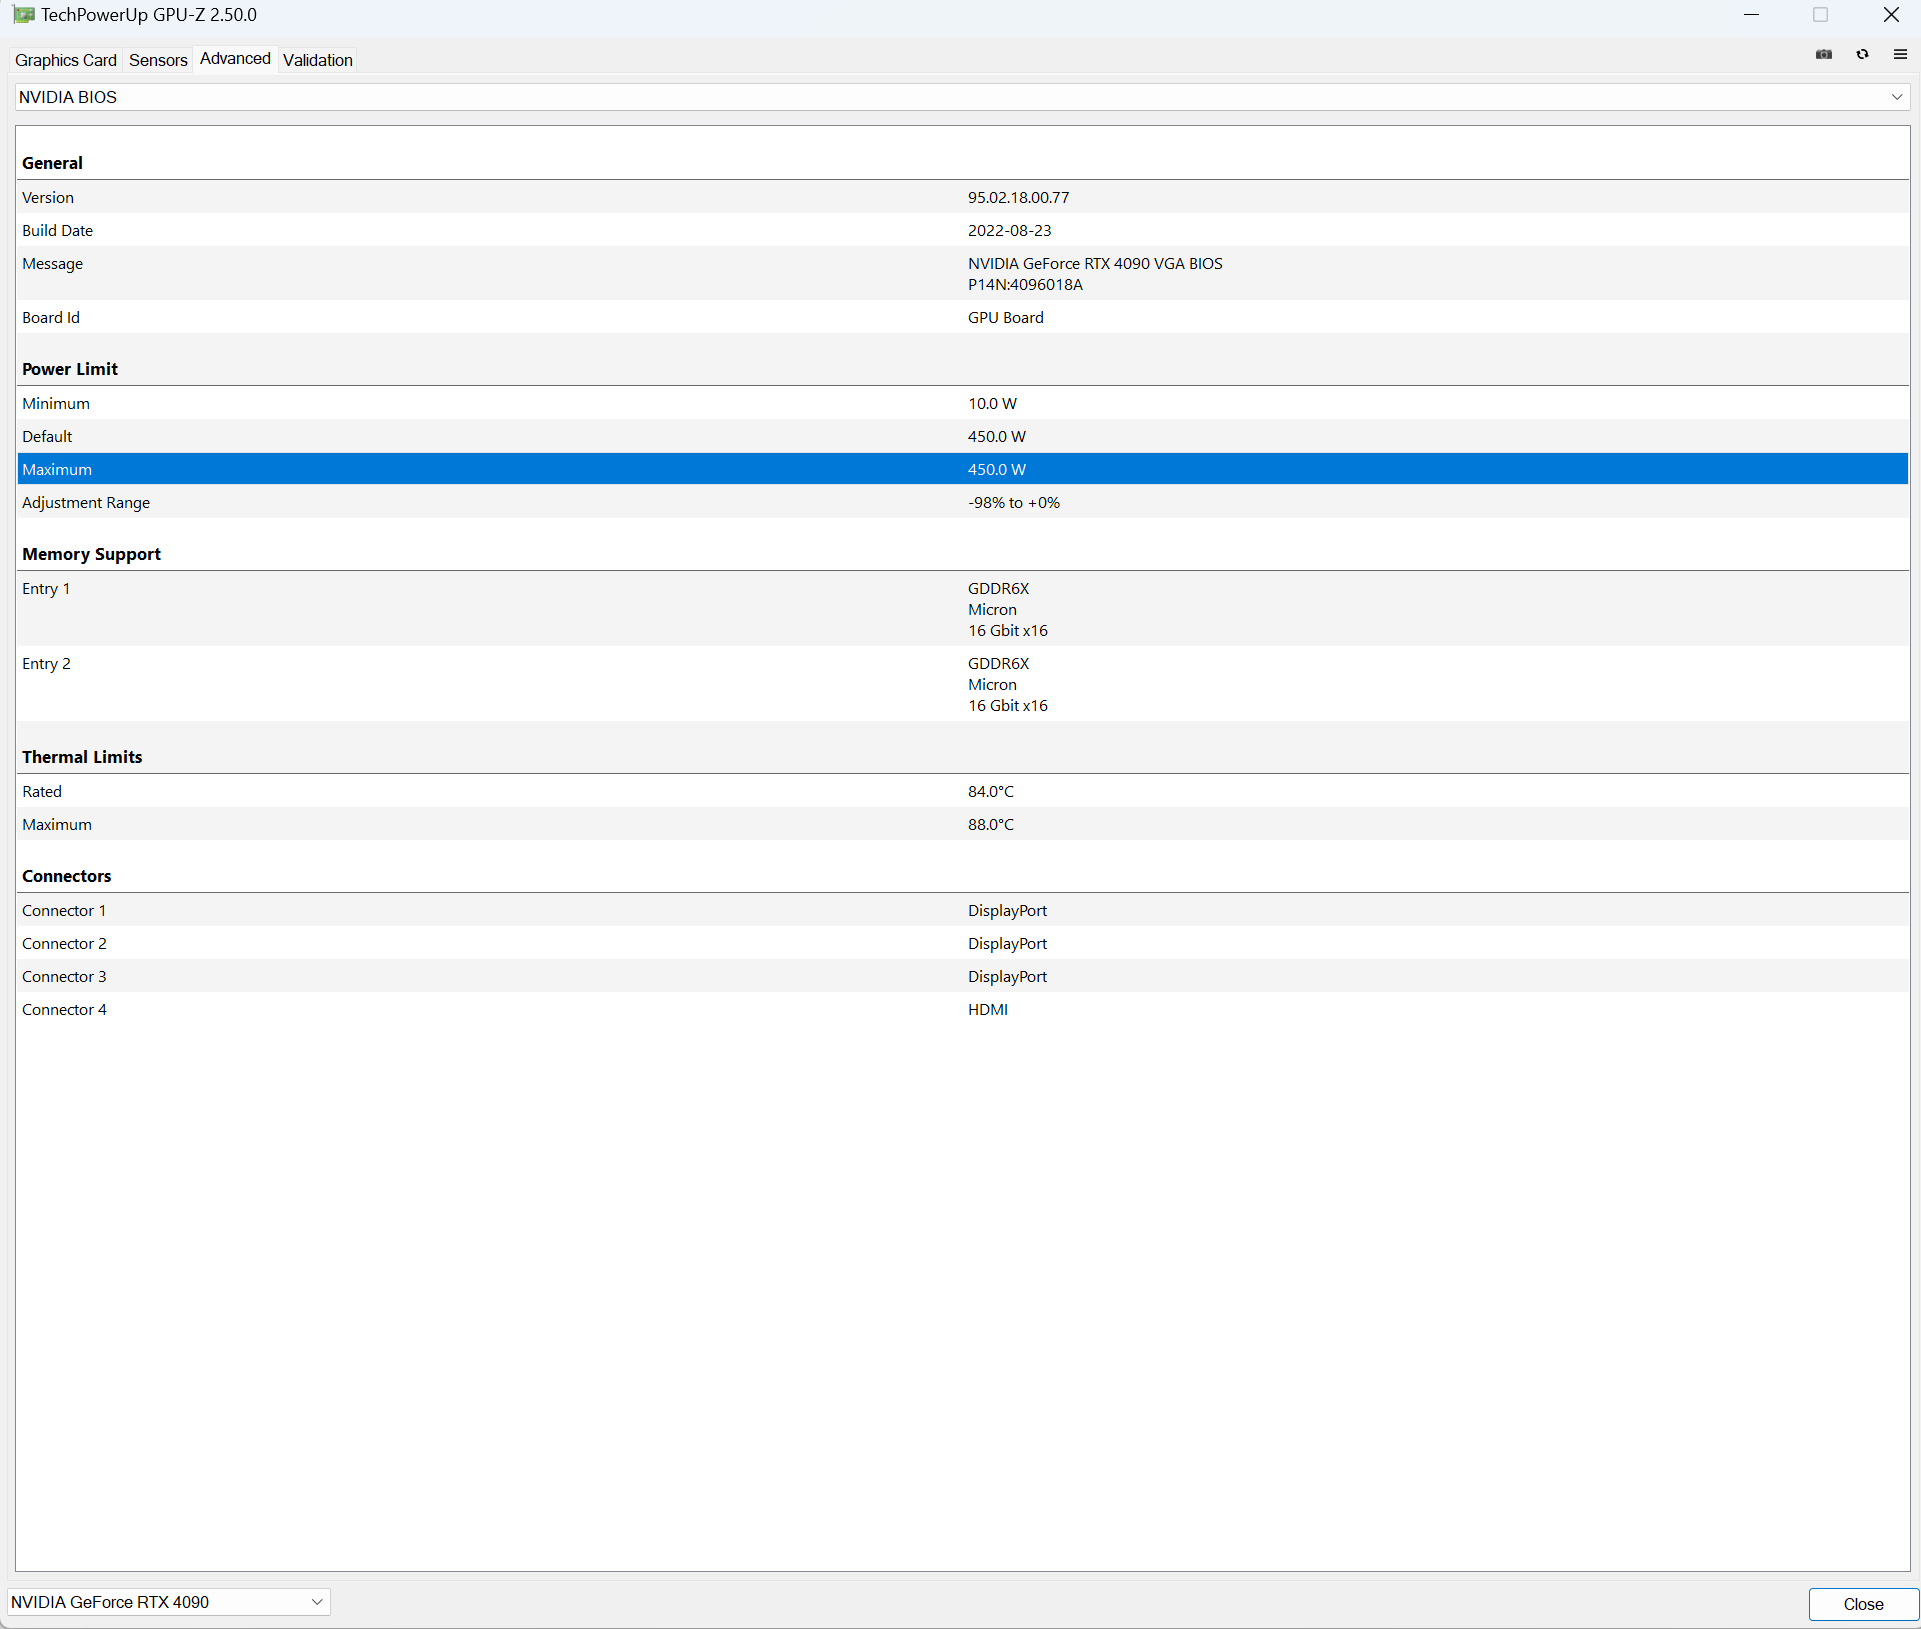Open the hamburger menu icon
Image resolution: width=1921 pixels, height=1629 pixels.
[x=1900, y=55]
